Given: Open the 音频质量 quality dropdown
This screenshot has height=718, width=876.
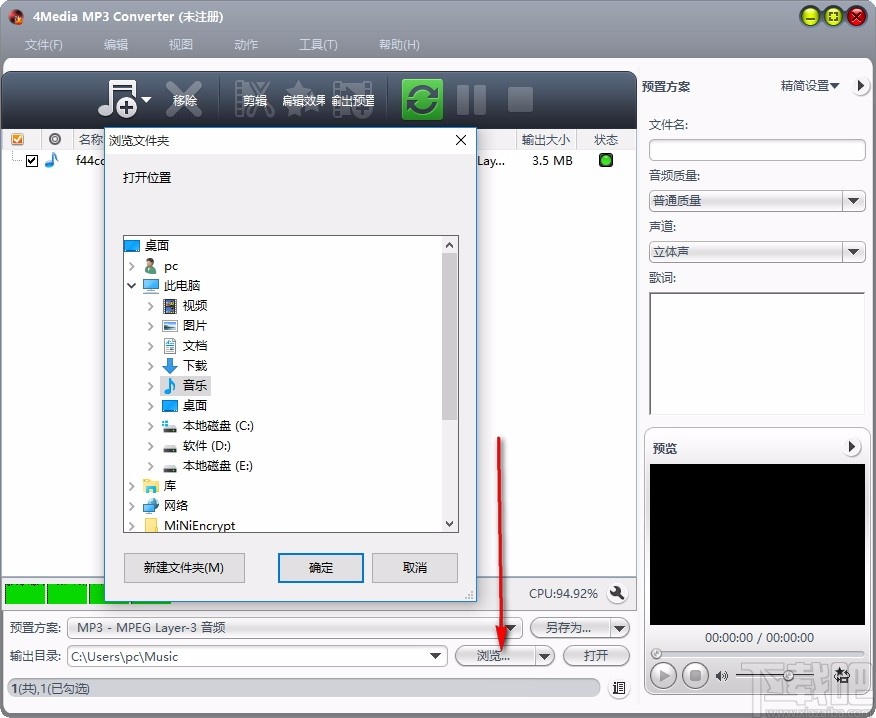Looking at the screenshot, I should 853,201.
